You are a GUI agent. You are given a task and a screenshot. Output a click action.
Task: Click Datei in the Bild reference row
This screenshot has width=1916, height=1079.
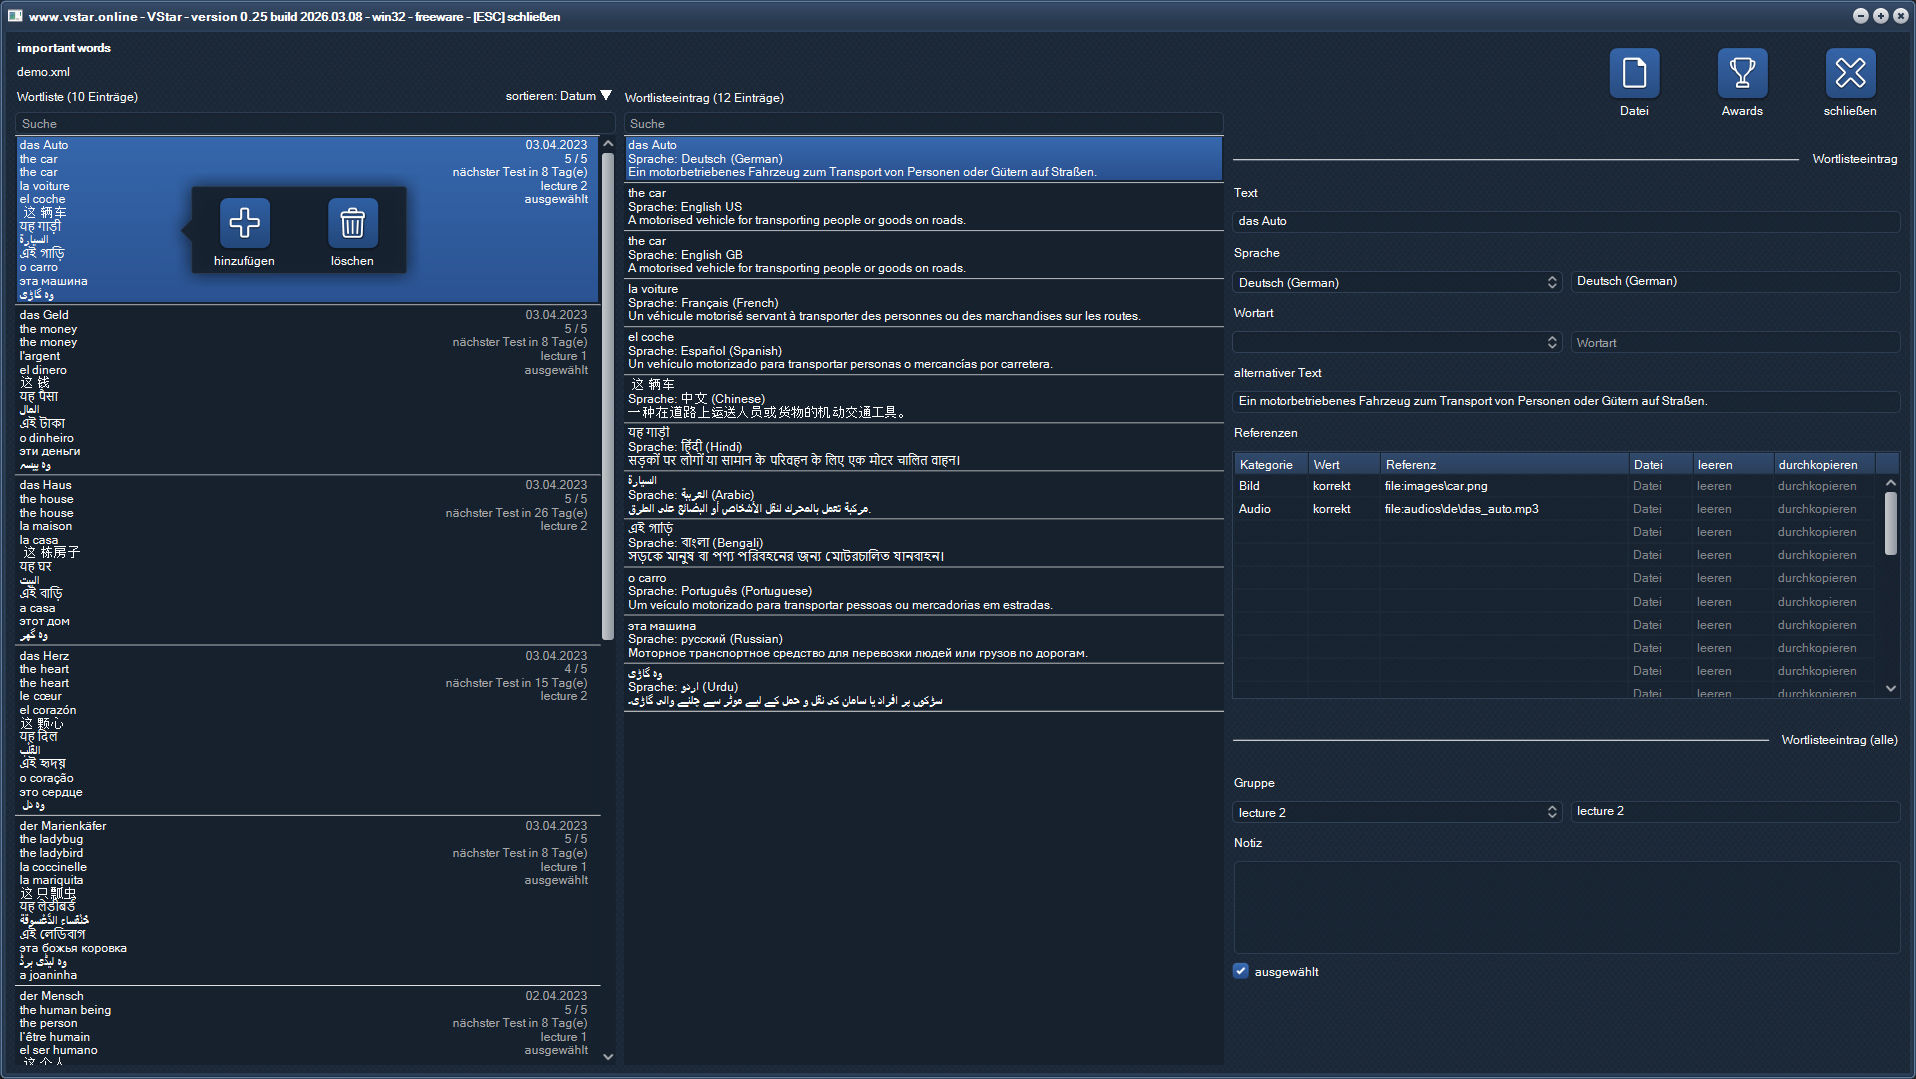tap(1647, 485)
